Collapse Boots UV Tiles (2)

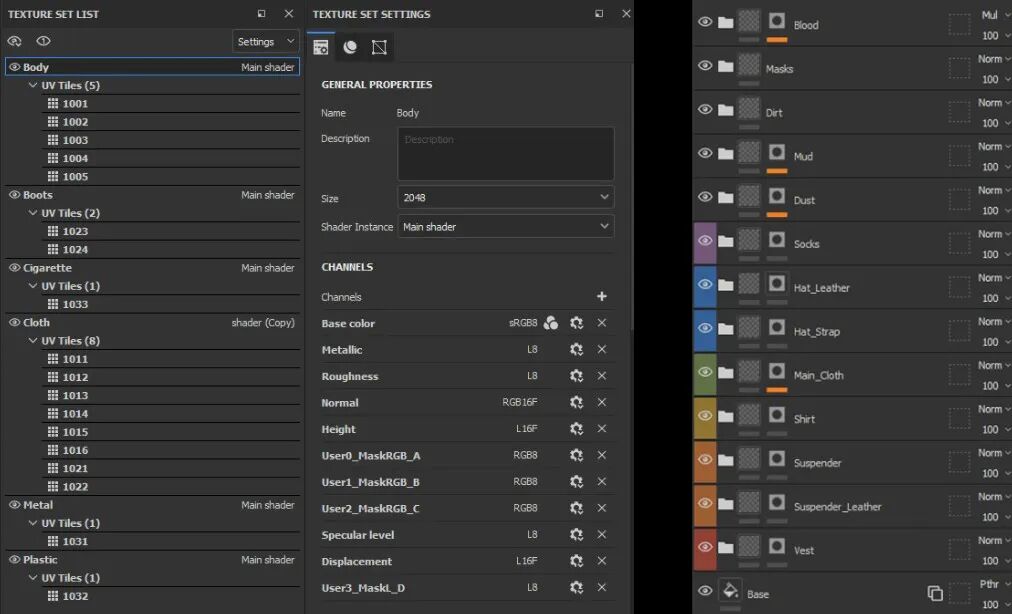click(x=33, y=213)
